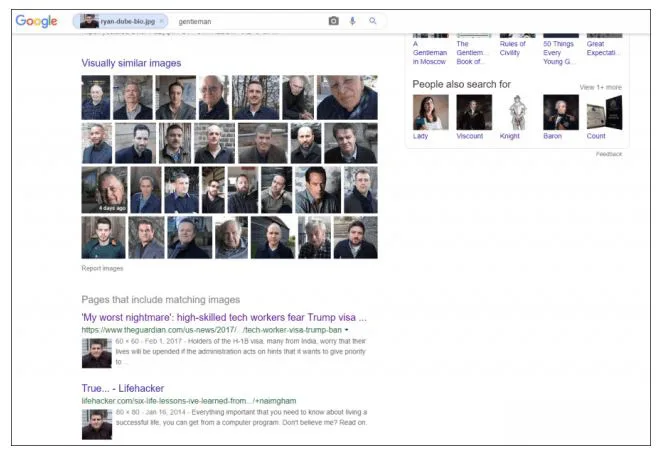Click the 'Feedback' link under knowledge panel
The height and width of the screenshot is (454, 661).
click(608, 154)
